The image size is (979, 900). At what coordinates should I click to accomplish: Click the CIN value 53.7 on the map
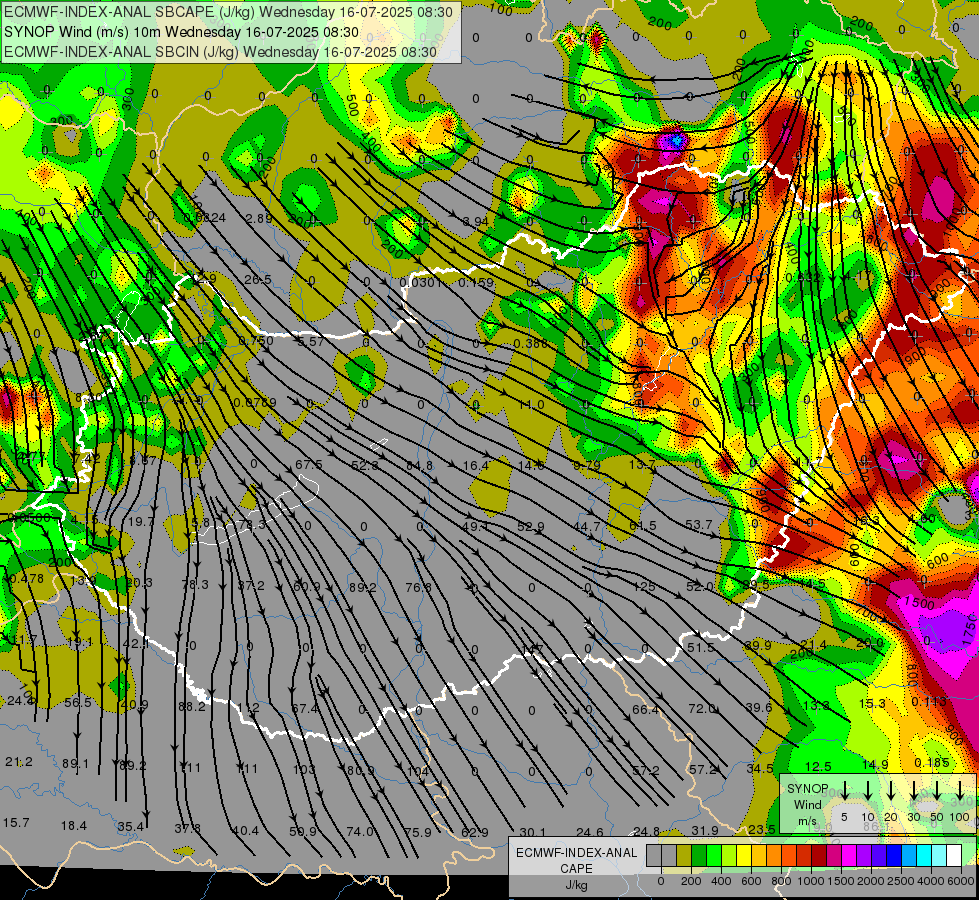(699, 525)
